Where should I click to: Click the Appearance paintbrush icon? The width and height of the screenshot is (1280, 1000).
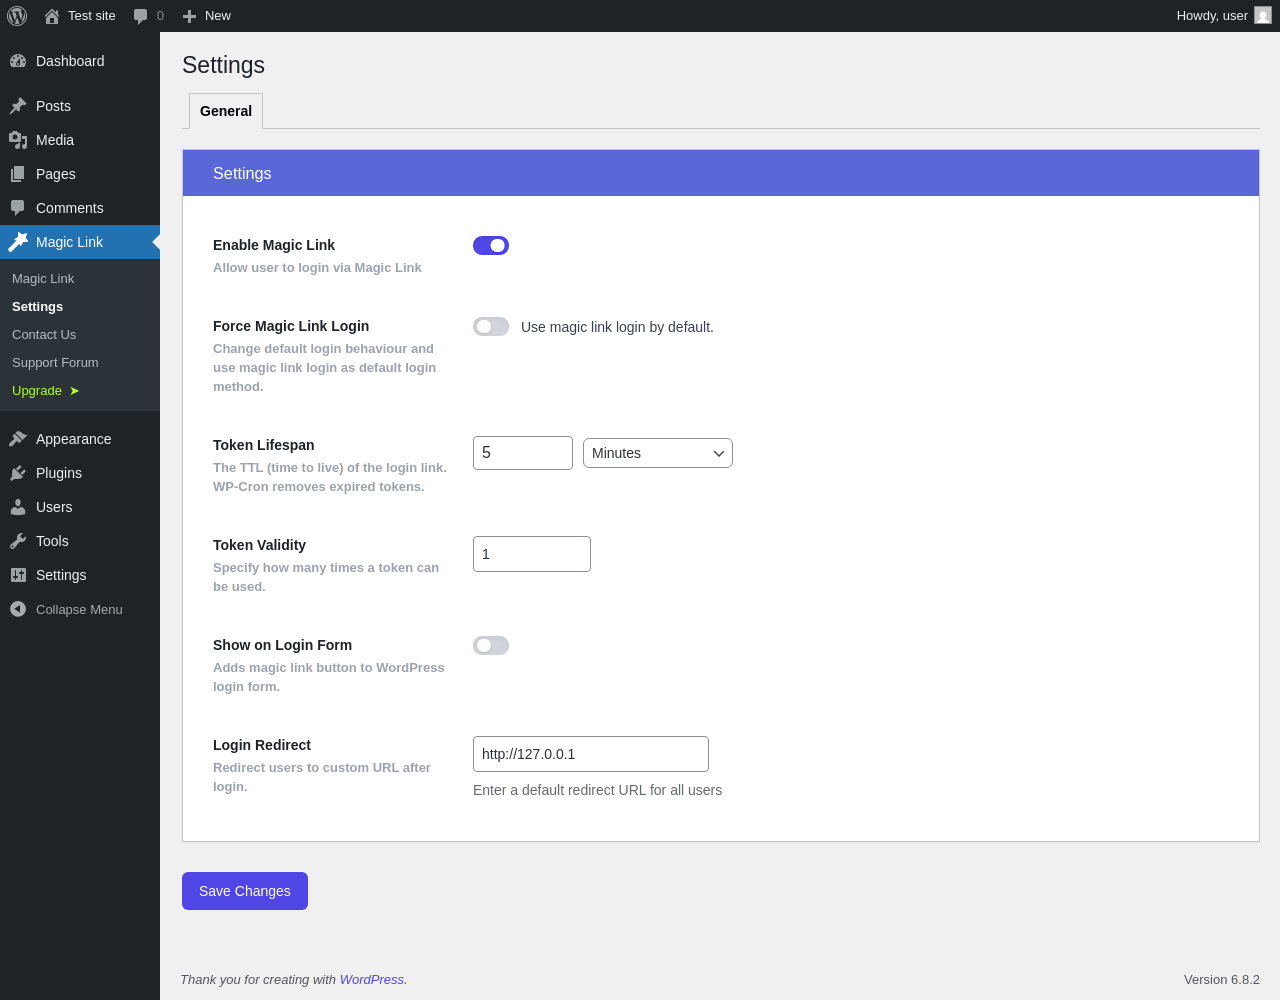pyautogui.click(x=18, y=439)
